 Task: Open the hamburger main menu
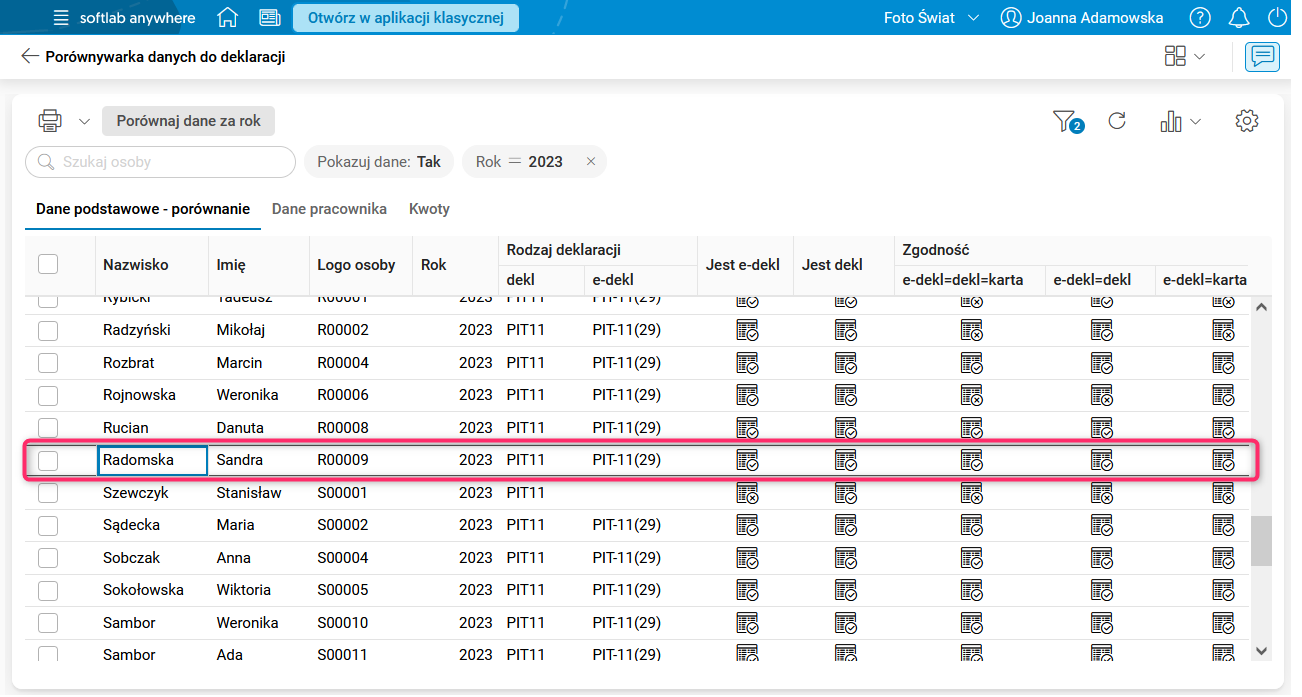62,18
